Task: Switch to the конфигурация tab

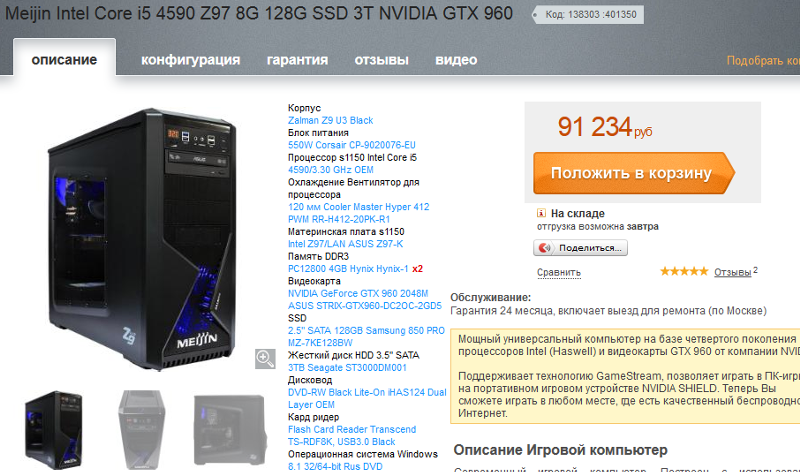Action: tap(190, 60)
